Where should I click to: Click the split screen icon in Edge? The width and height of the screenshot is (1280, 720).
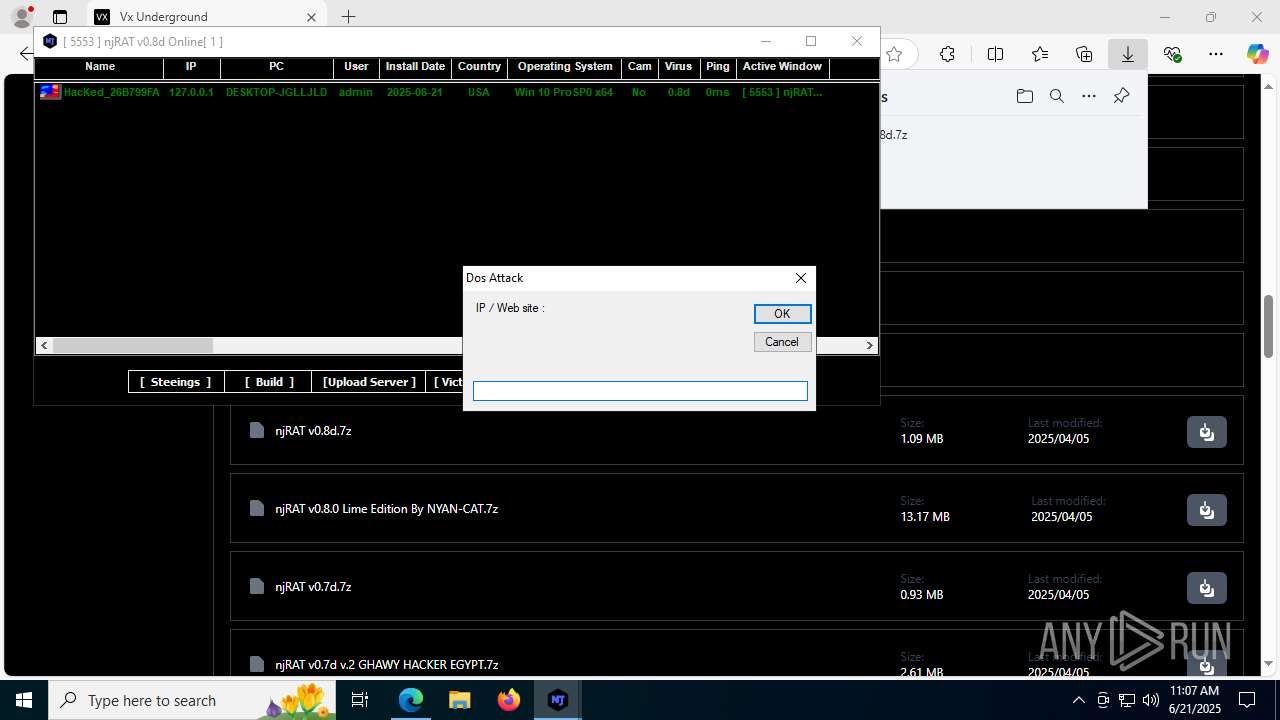pos(995,54)
